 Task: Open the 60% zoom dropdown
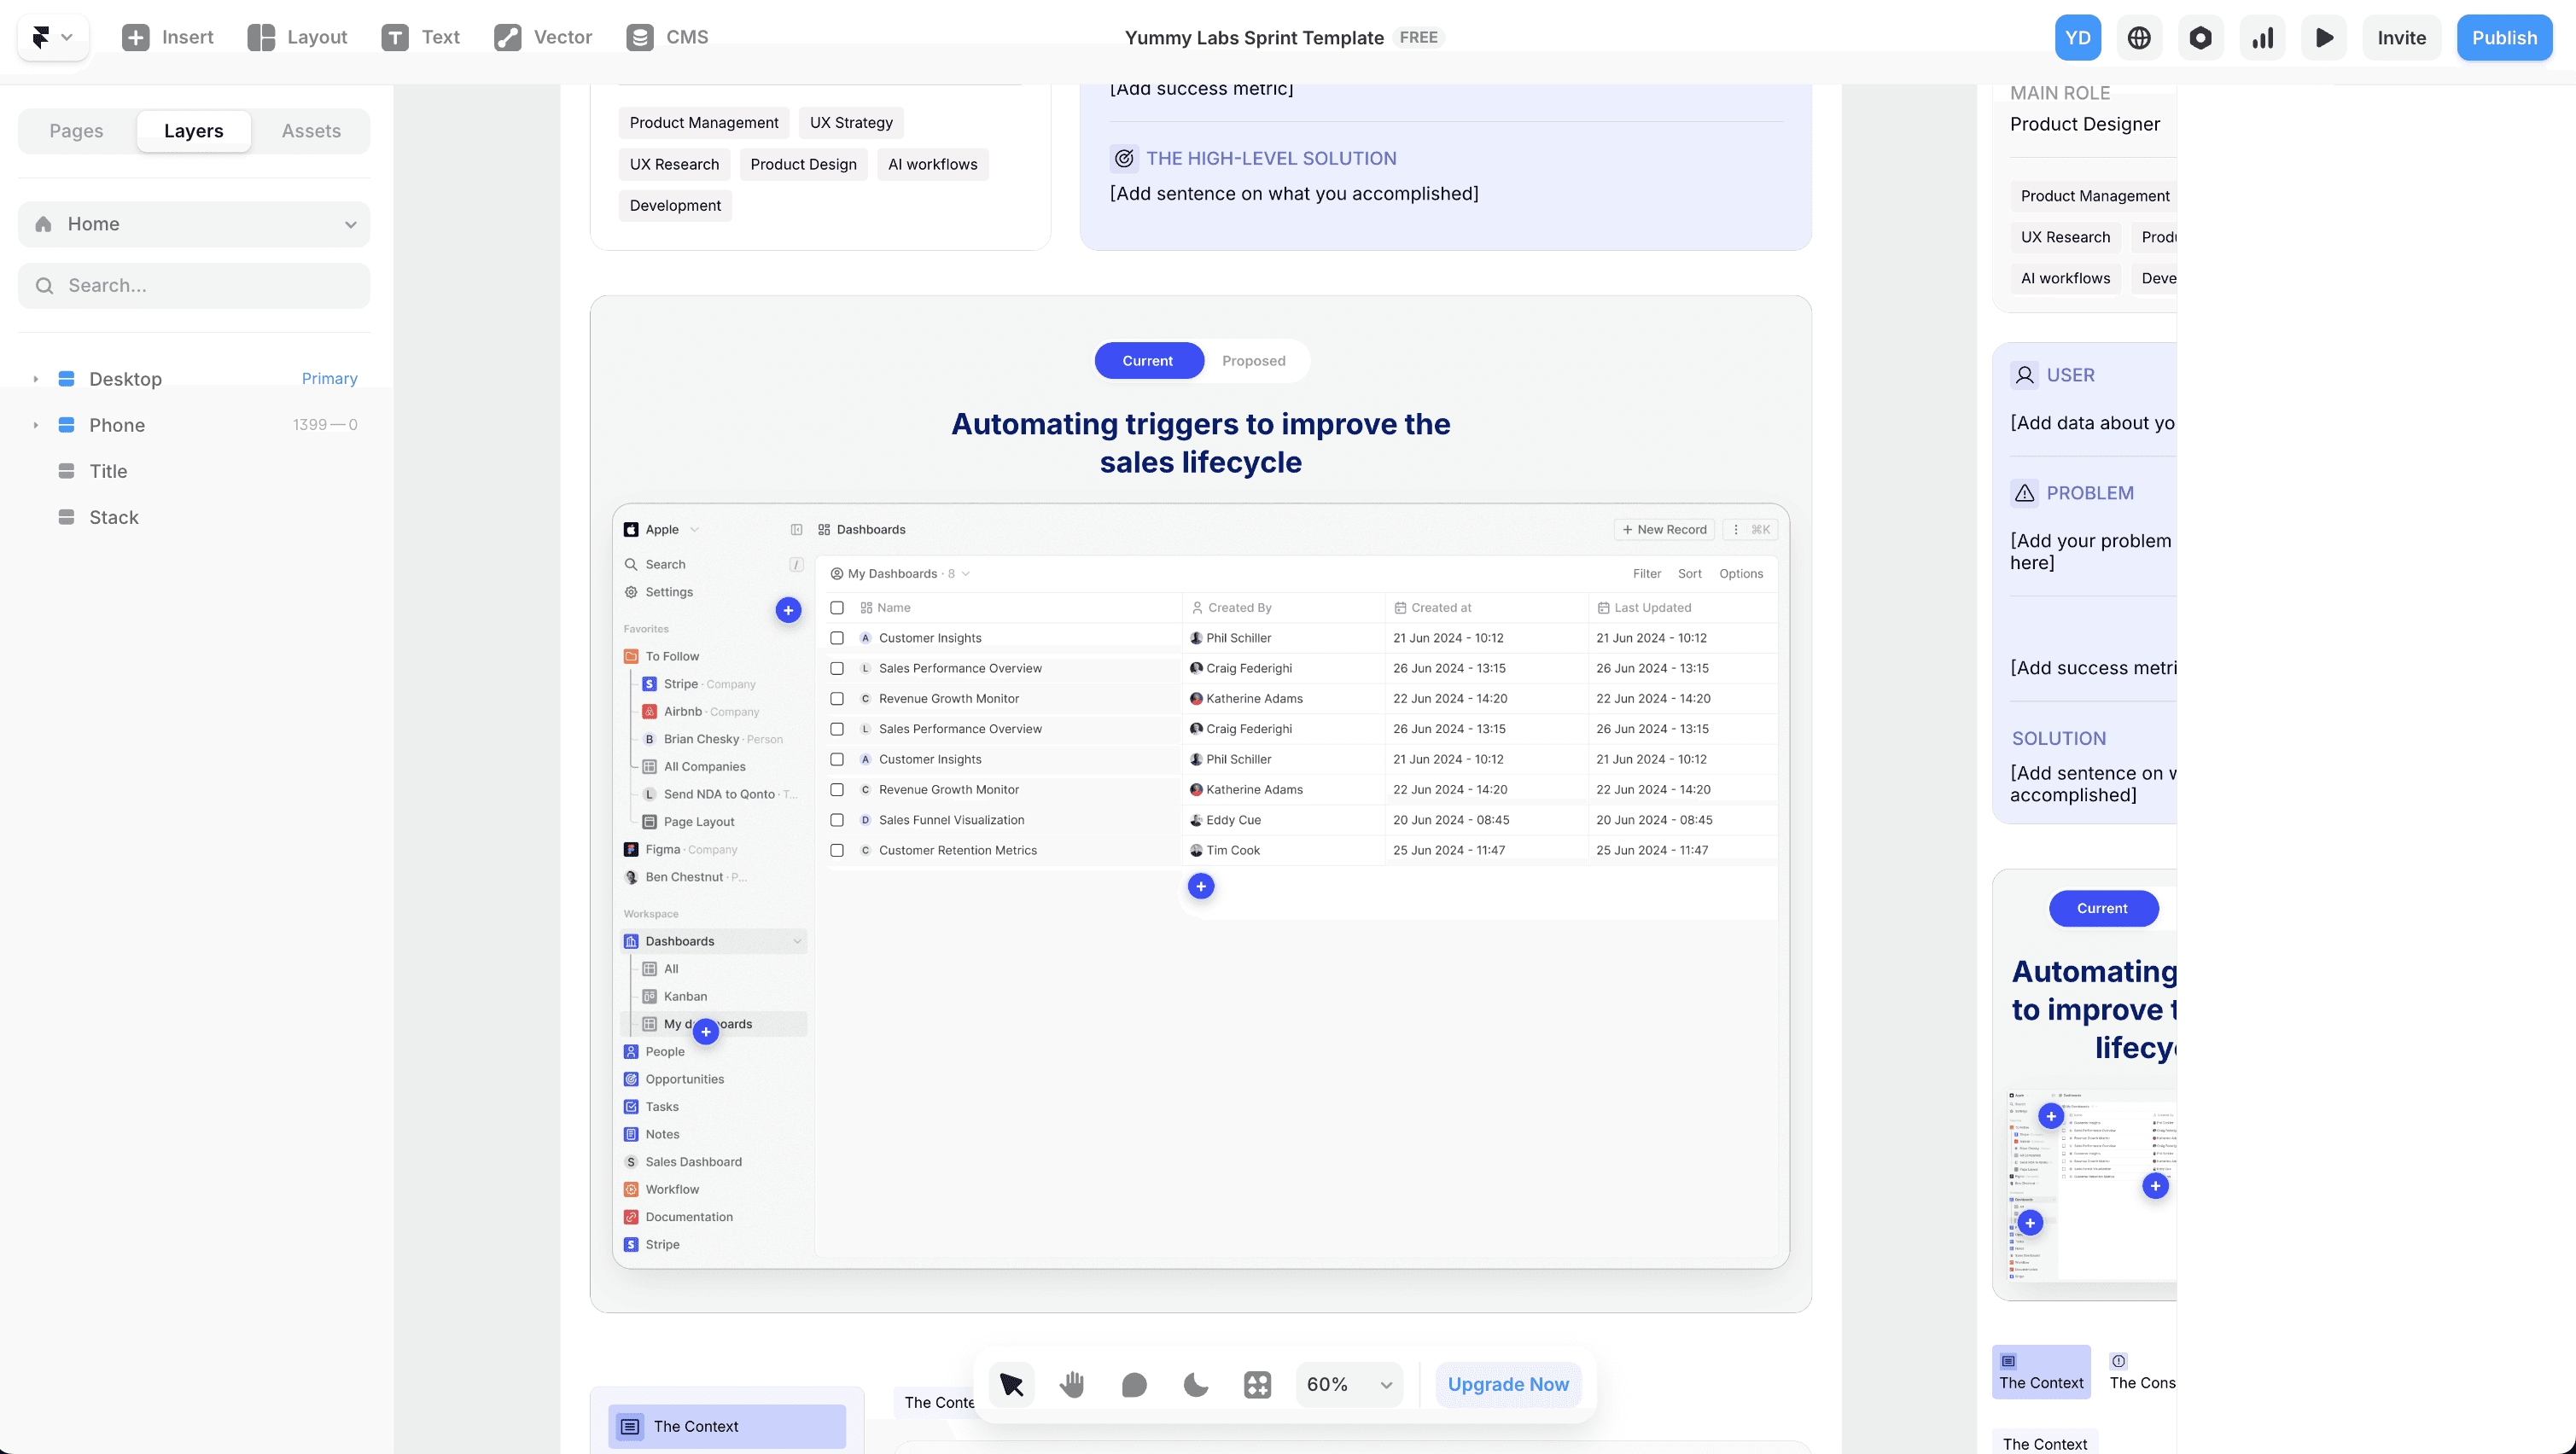1348,1384
